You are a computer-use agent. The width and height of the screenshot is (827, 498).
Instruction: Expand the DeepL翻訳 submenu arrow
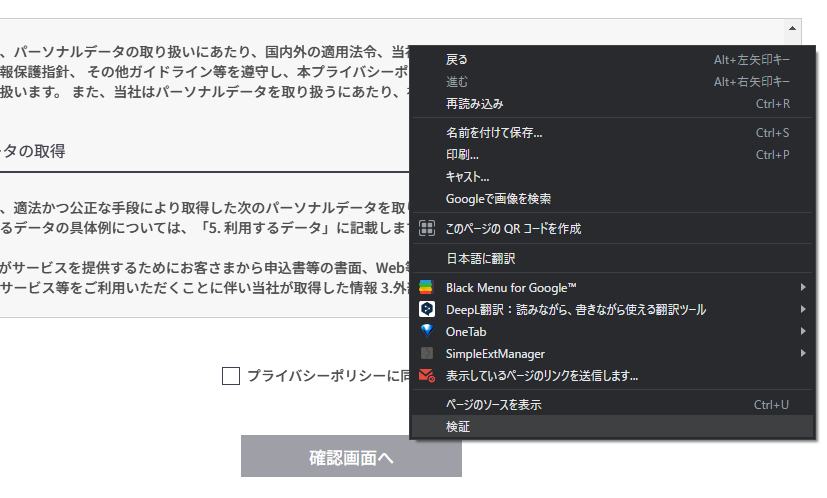click(803, 309)
